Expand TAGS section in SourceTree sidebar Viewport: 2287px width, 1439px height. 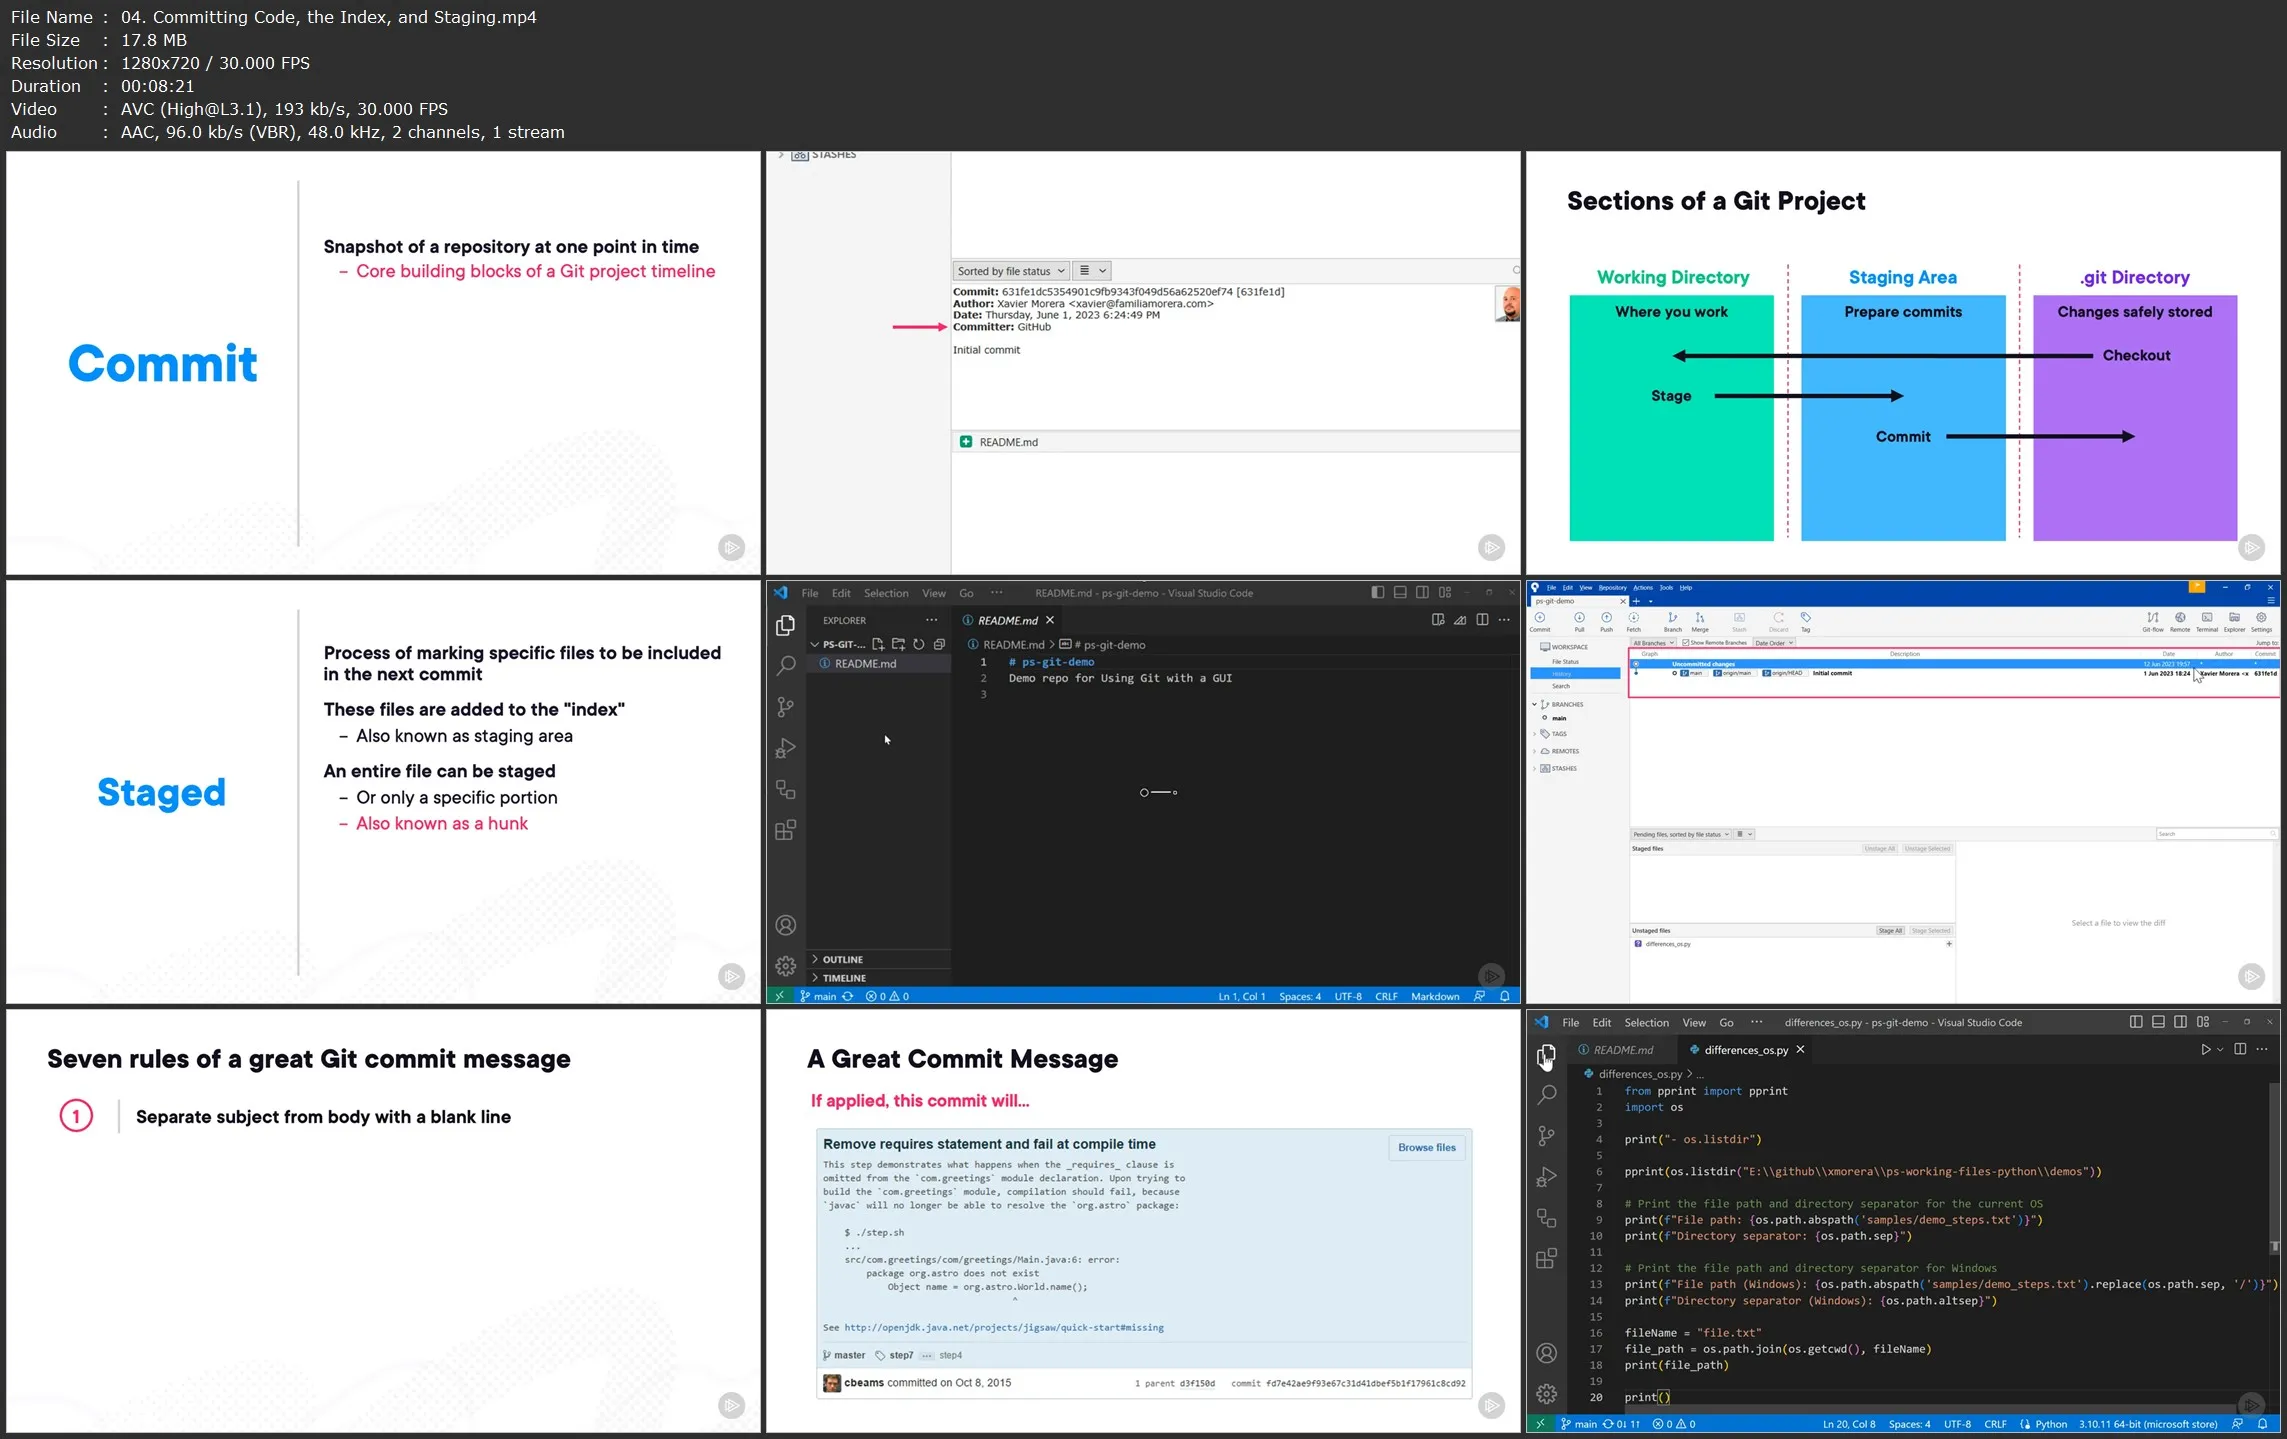(x=1535, y=734)
